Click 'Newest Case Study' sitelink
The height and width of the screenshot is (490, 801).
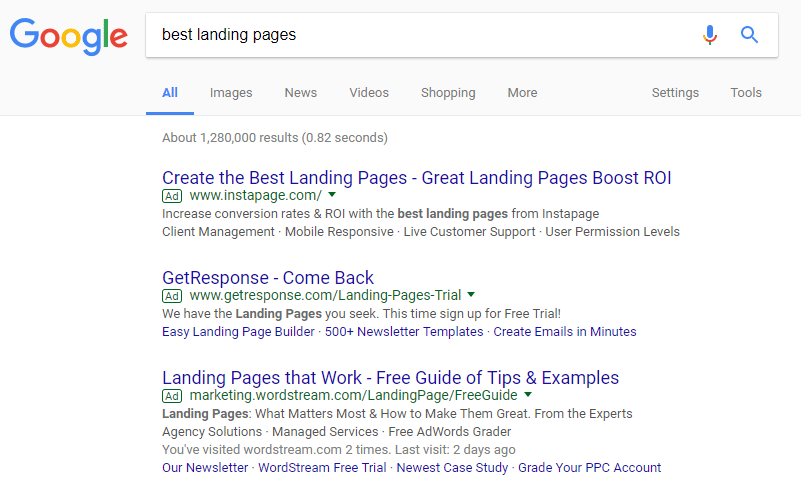pos(452,468)
